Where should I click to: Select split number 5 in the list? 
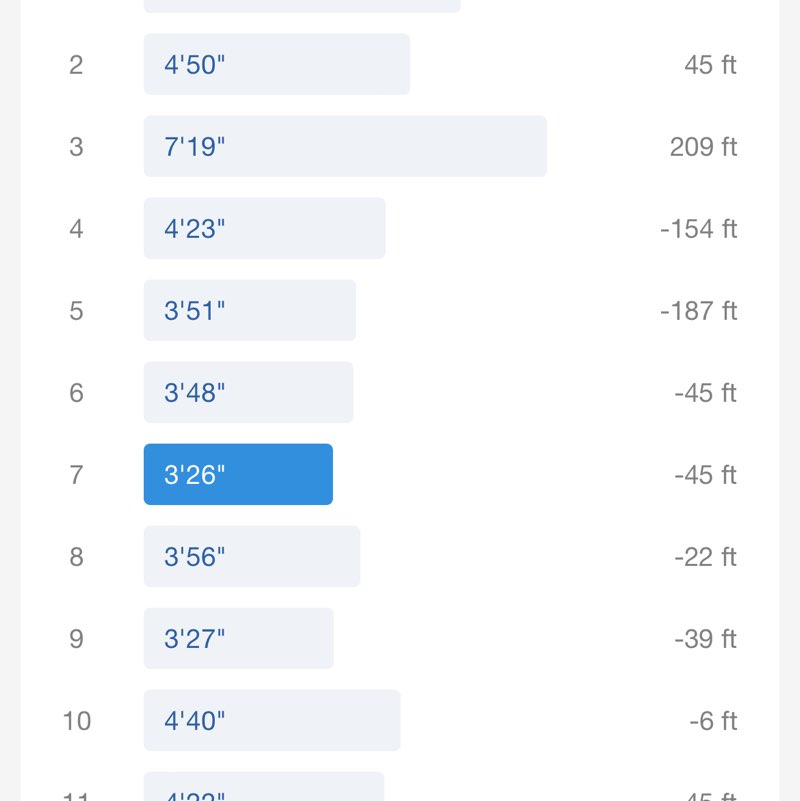pos(76,311)
